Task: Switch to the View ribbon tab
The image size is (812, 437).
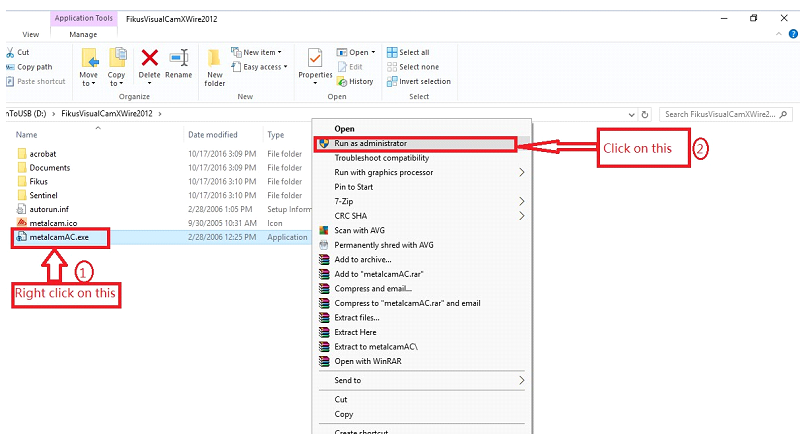Action: pos(31,34)
